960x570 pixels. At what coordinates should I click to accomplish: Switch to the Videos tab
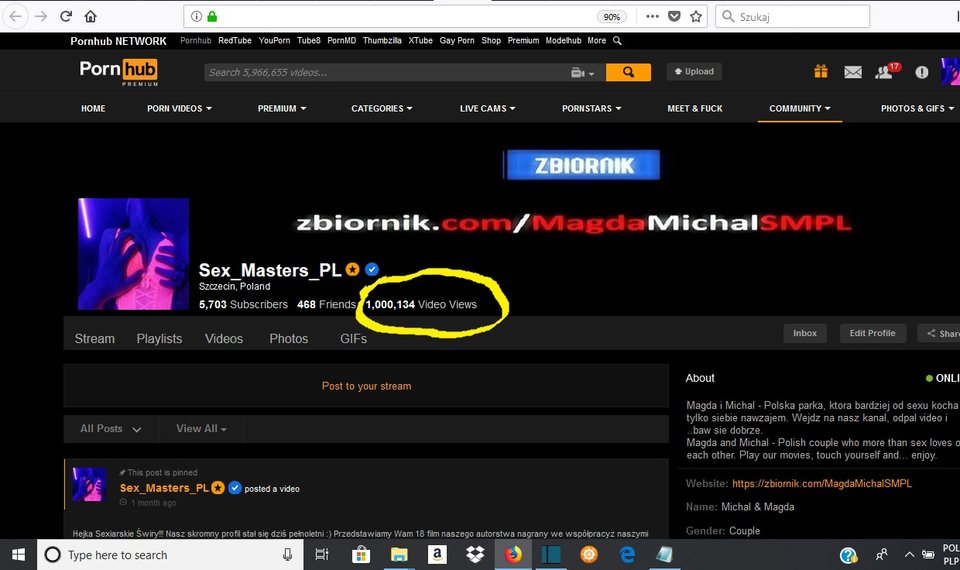pos(224,339)
